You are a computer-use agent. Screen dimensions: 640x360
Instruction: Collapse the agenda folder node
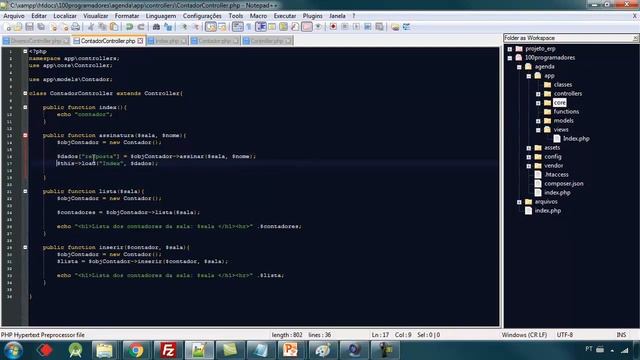coord(519,67)
